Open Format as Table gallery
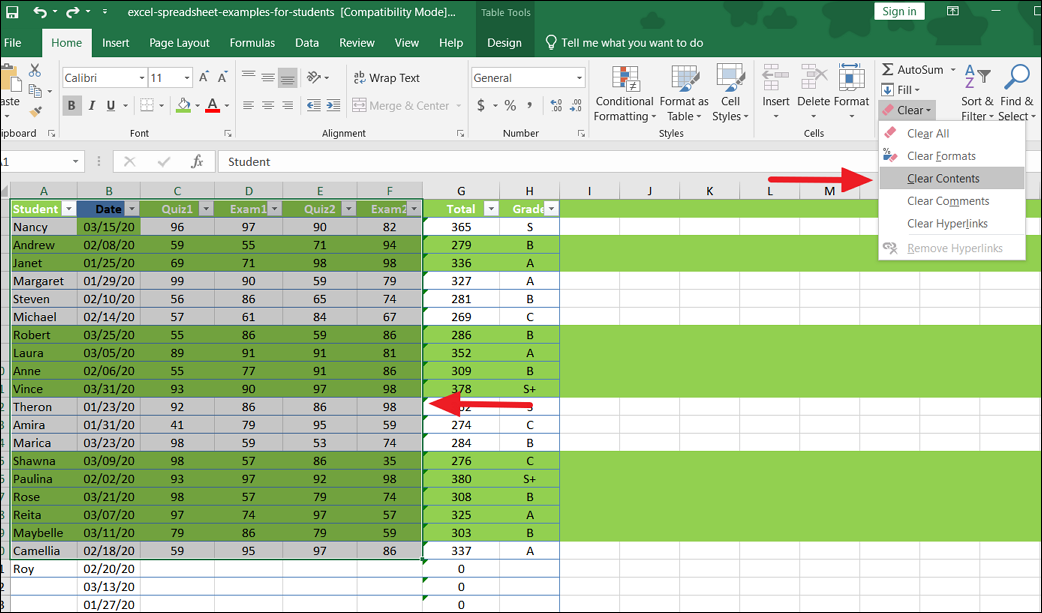Viewport: 1042px width, 613px height. pyautogui.click(x=684, y=93)
